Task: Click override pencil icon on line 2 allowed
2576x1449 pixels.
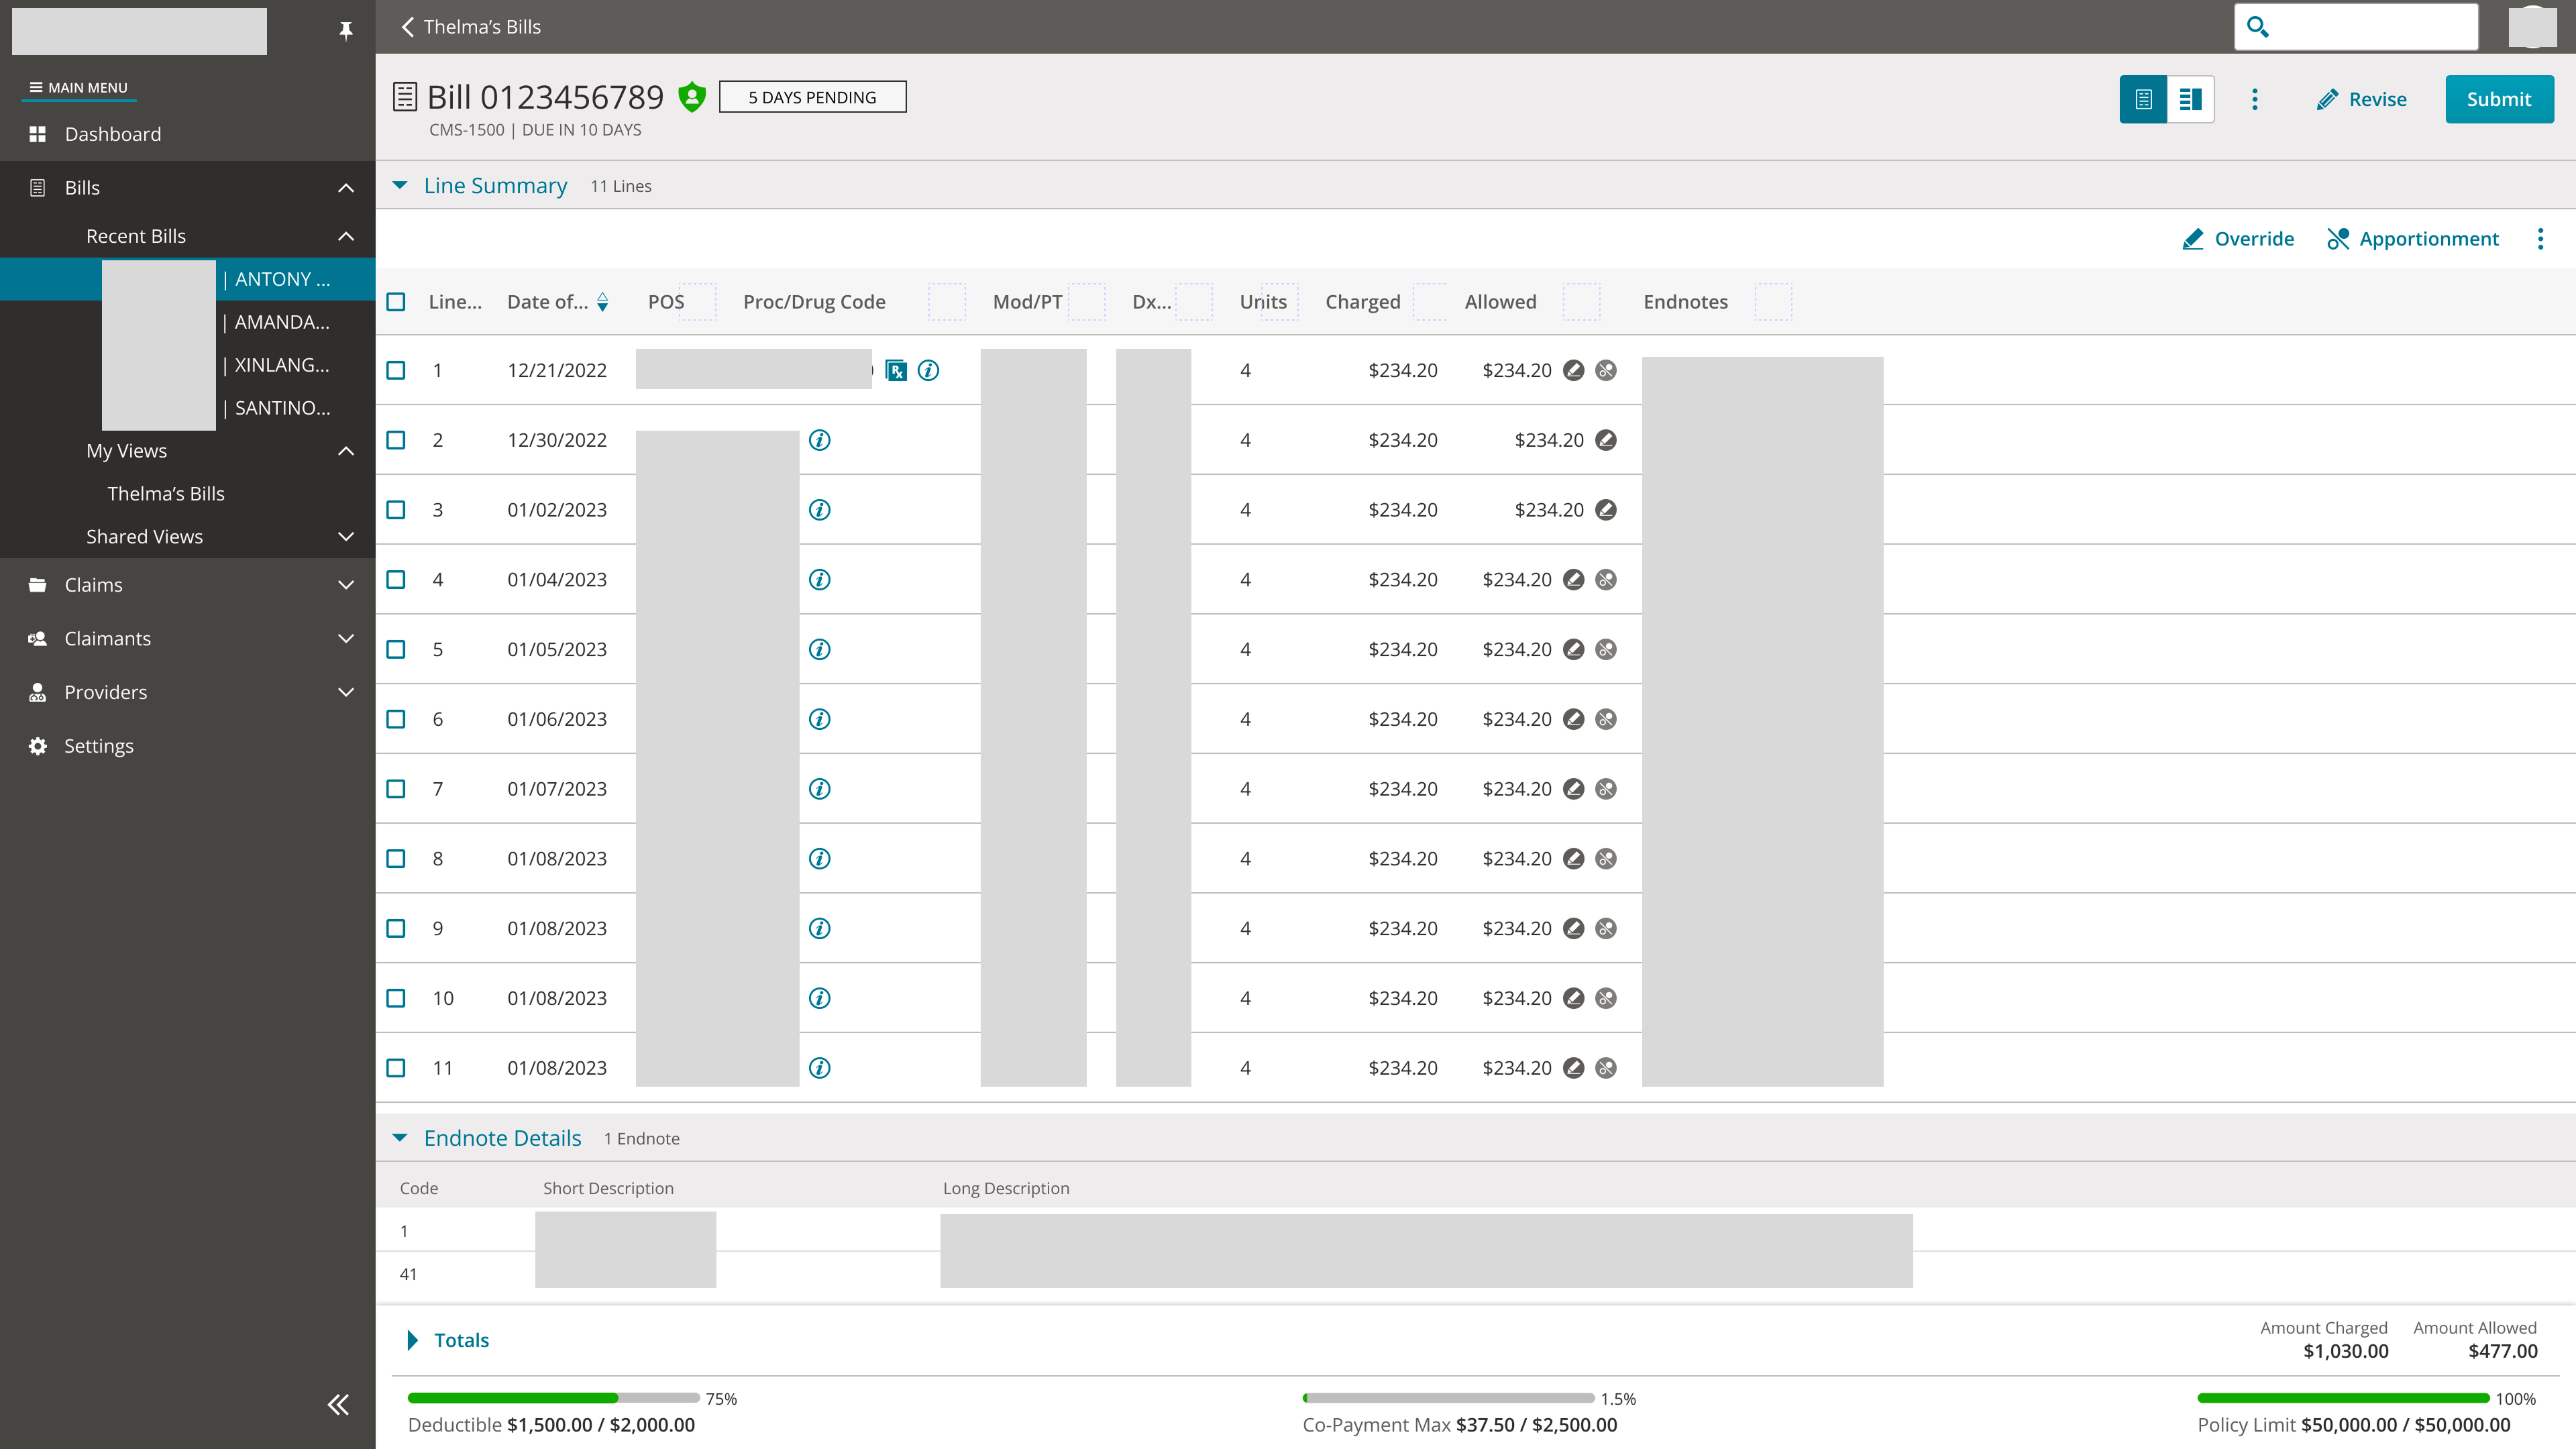Action: click(x=1605, y=440)
